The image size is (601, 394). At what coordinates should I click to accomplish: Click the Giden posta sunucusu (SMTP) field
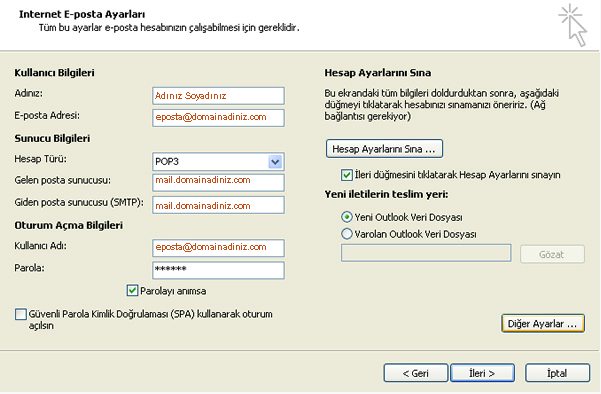tap(218, 205)
